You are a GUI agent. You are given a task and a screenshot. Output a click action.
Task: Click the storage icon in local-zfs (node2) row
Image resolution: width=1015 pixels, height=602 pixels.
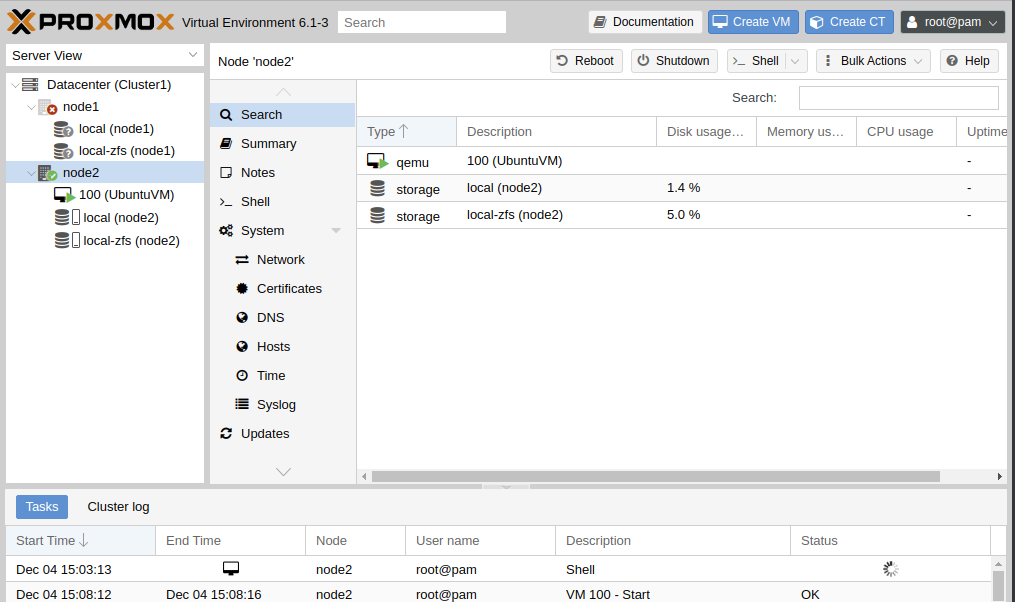click(x=377, y=216)
